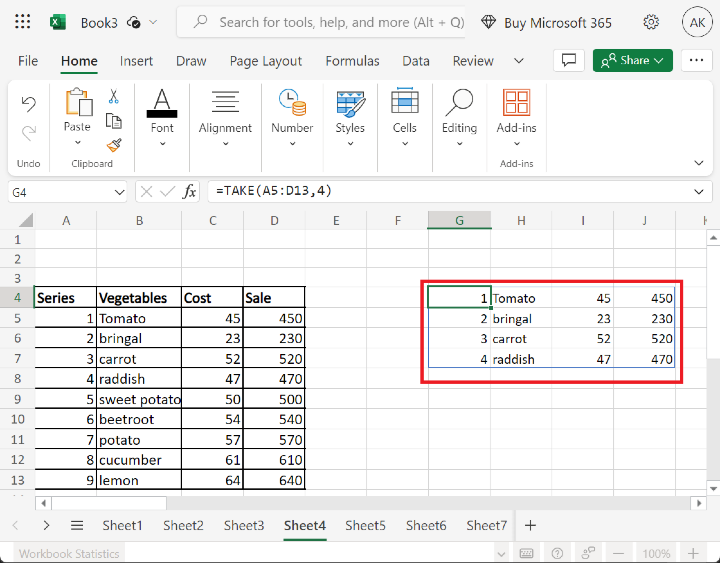The height and width of the screenshot is (563, 720).
Task: Open the Alignment group icon
Action: pyautogui.click(x=225, y=102)
